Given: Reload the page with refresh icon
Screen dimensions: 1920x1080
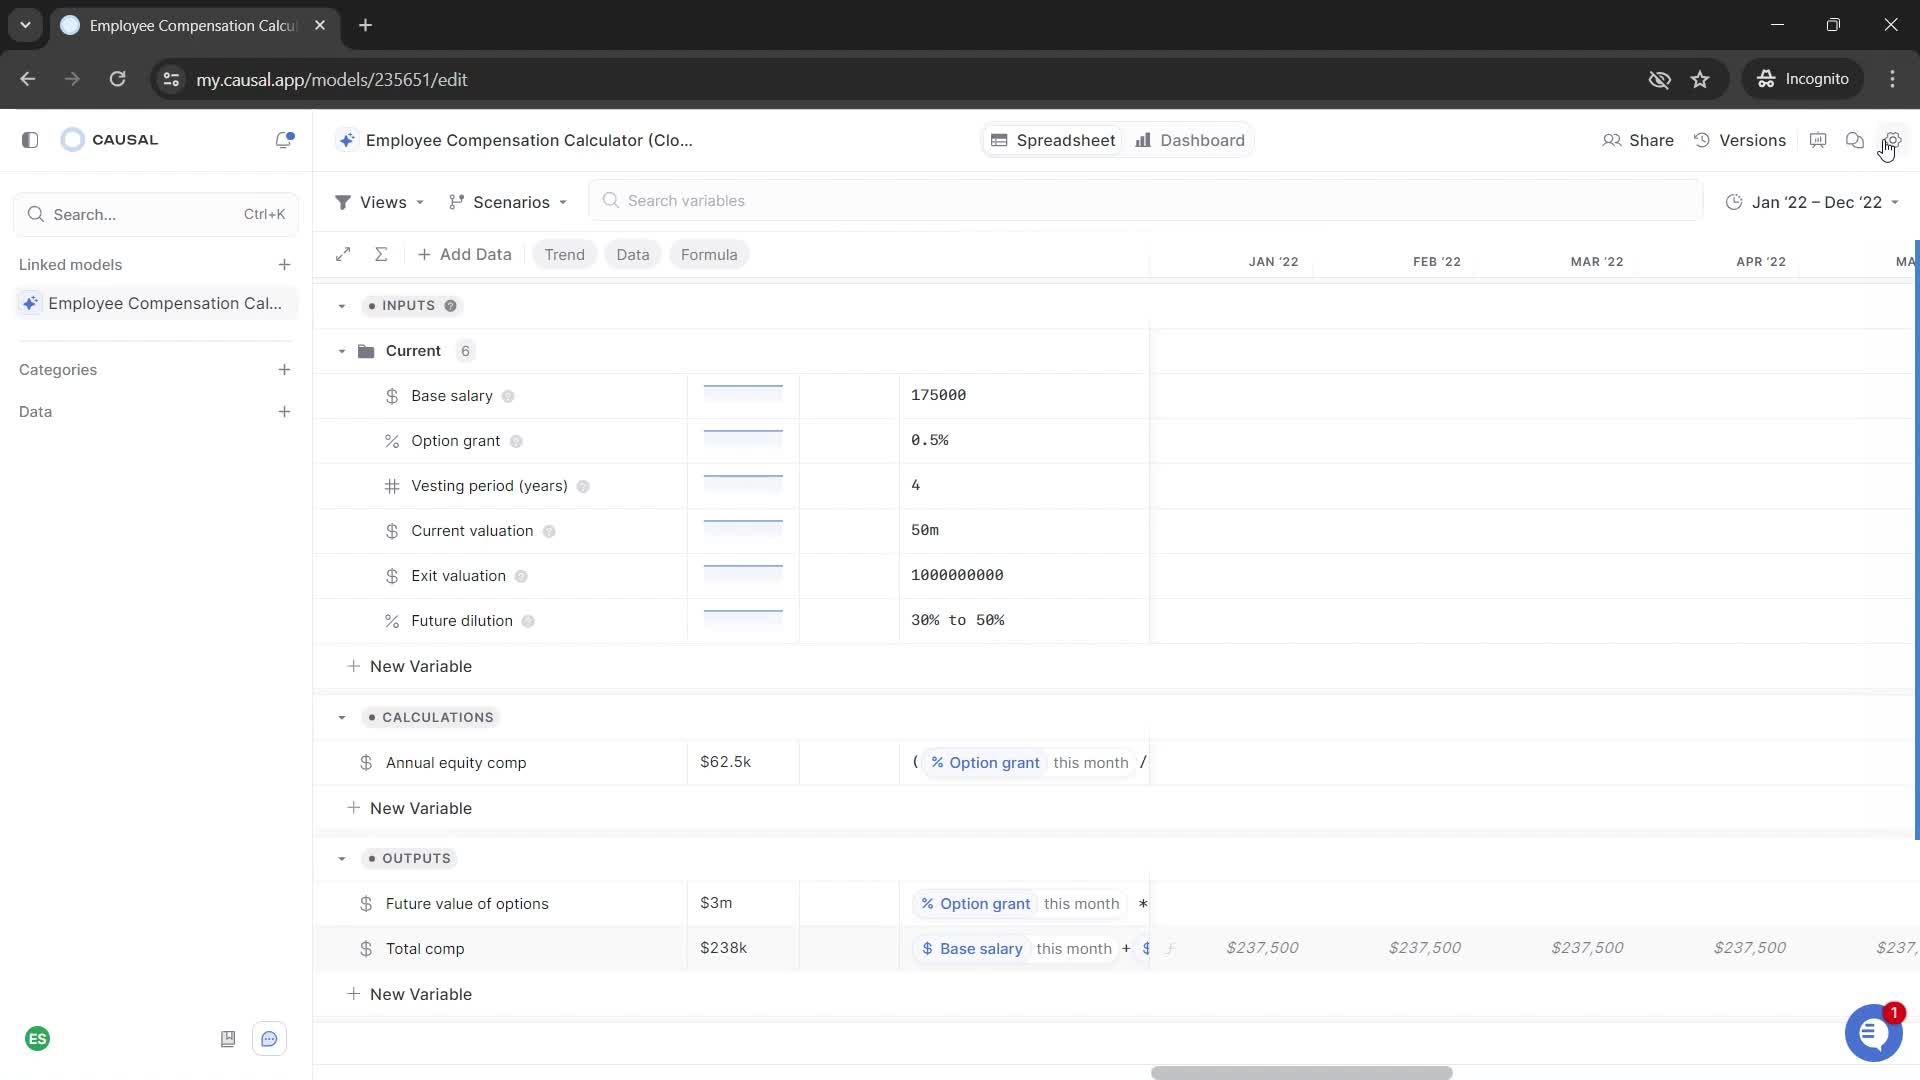Looking at the screenshot, I should point(117,79).
